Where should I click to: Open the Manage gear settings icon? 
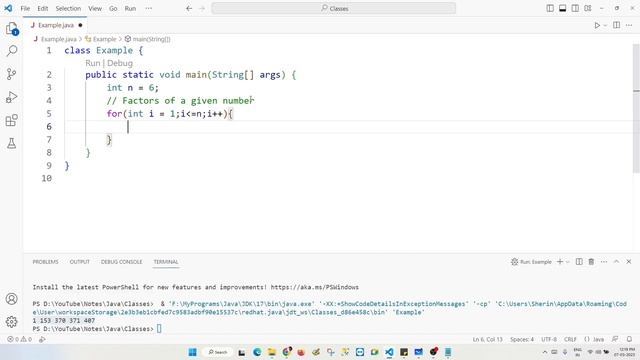pyautogui.click(x=11, y=322)
